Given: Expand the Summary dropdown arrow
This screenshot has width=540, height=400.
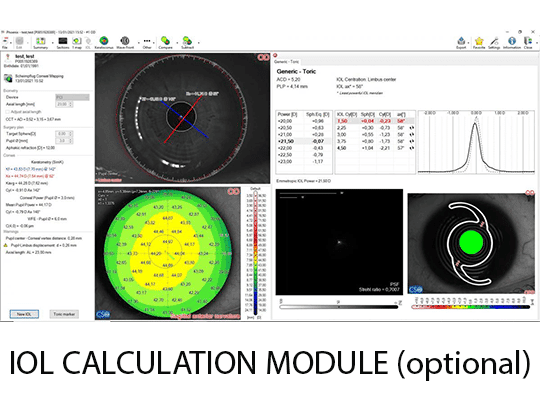Looking at the screenshot, I should pyautogui.click(x=53, y=43).
